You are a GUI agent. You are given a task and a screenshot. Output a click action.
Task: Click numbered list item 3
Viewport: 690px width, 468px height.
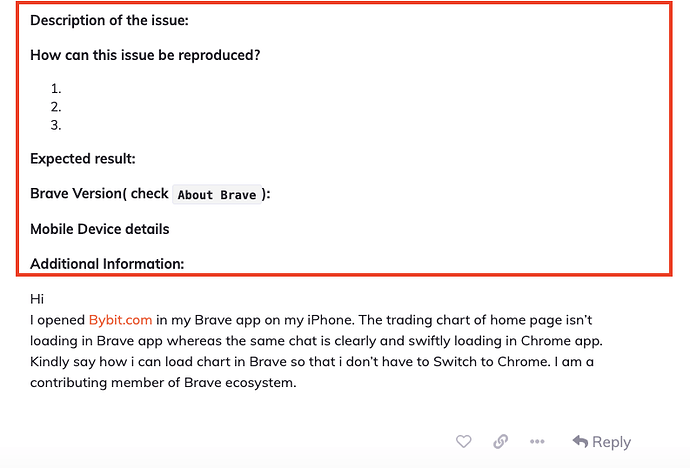click(x=56, y=125)
